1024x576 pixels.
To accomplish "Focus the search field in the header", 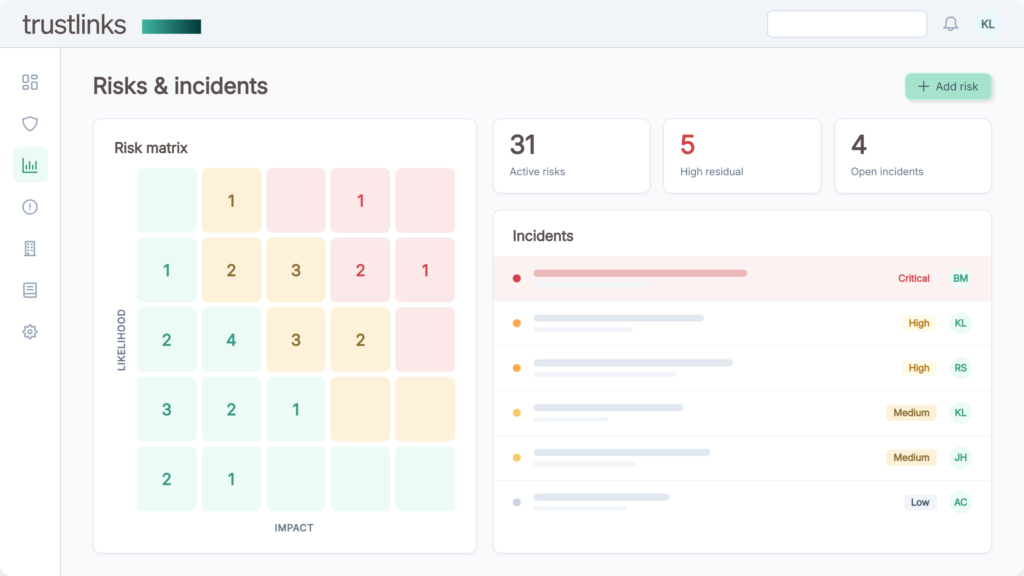I will point(847,24).
